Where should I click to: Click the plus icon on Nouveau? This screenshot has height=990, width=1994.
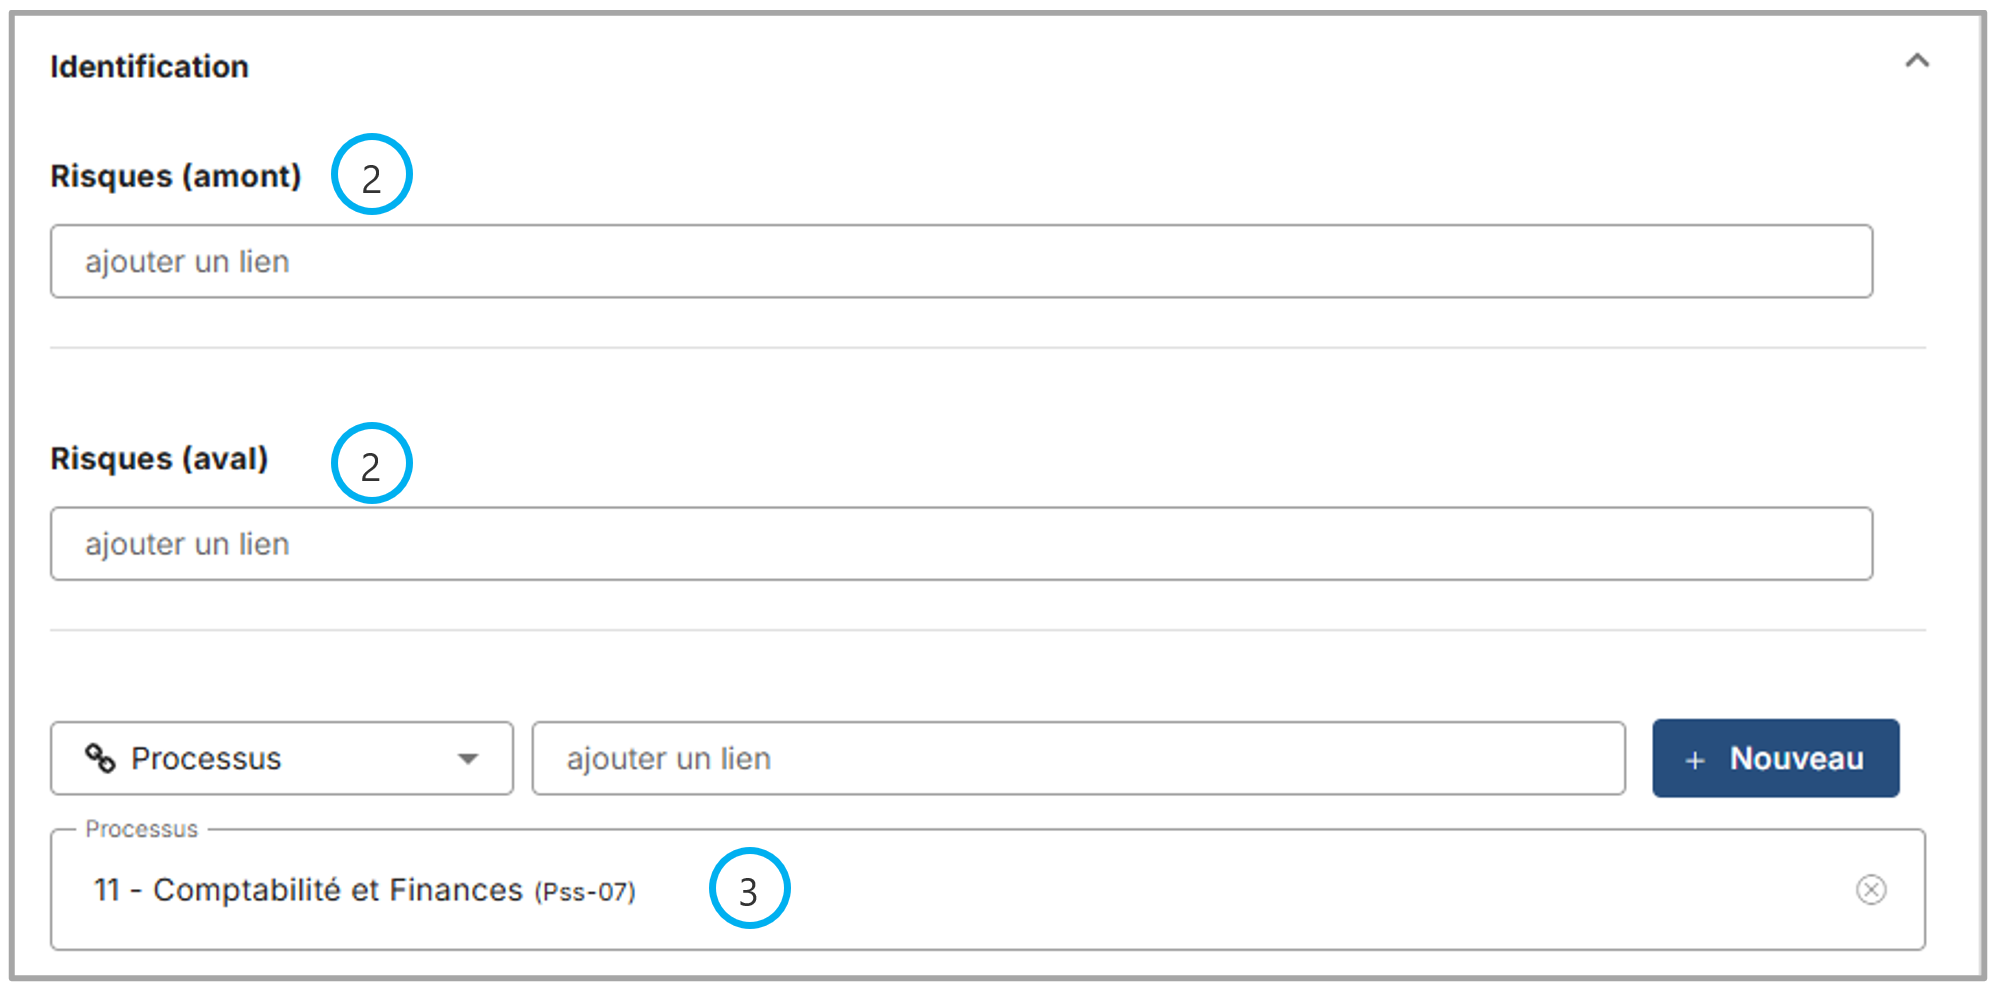(x=1695, y=760)
